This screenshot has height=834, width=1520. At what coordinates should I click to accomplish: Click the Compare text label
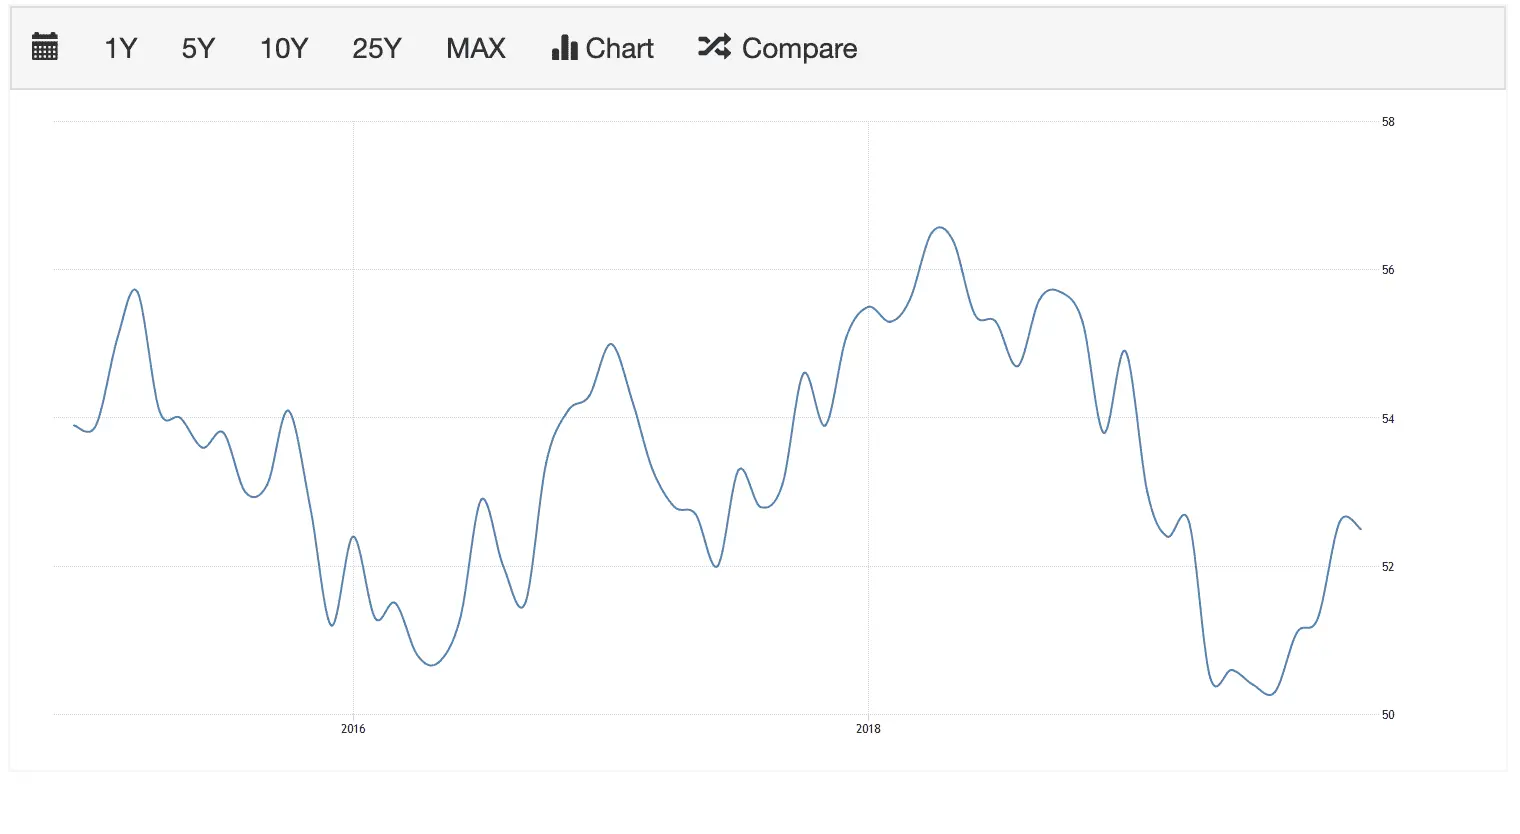799,48
